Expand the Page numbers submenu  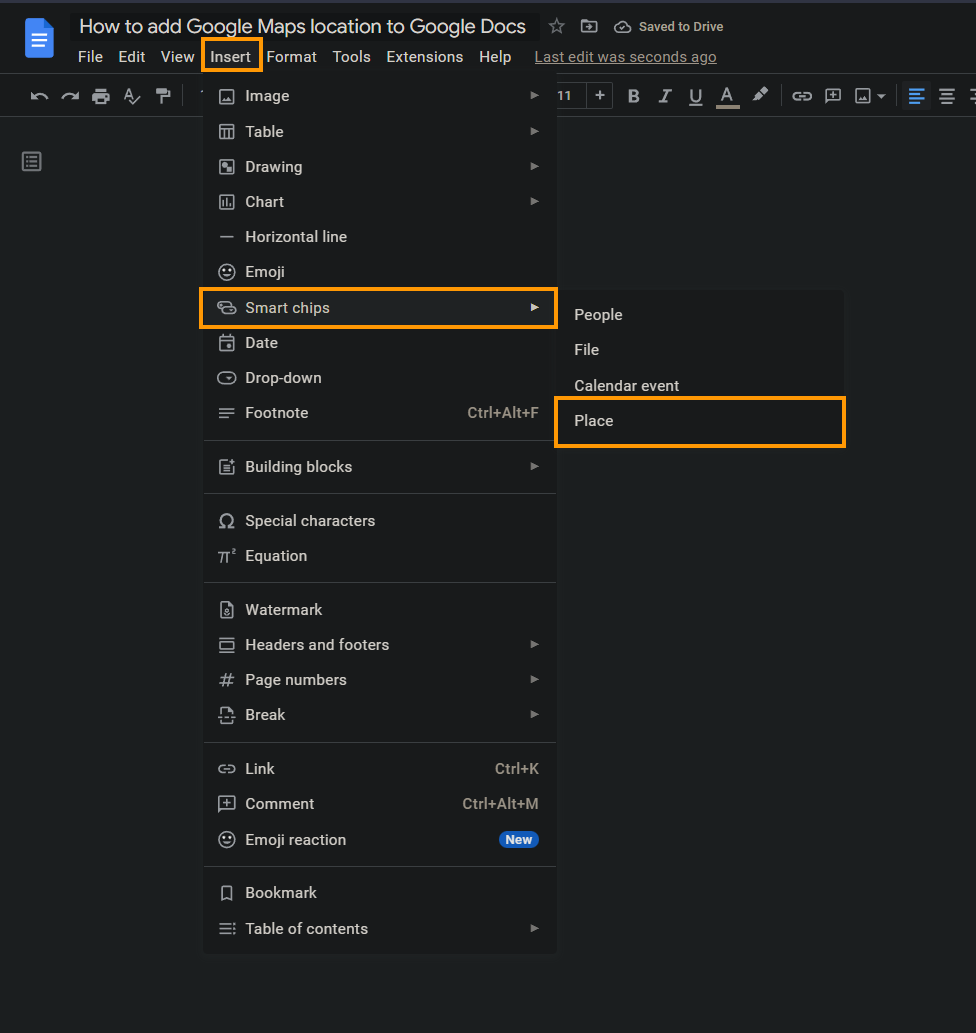pyautogui.click(x=380, y=679)
